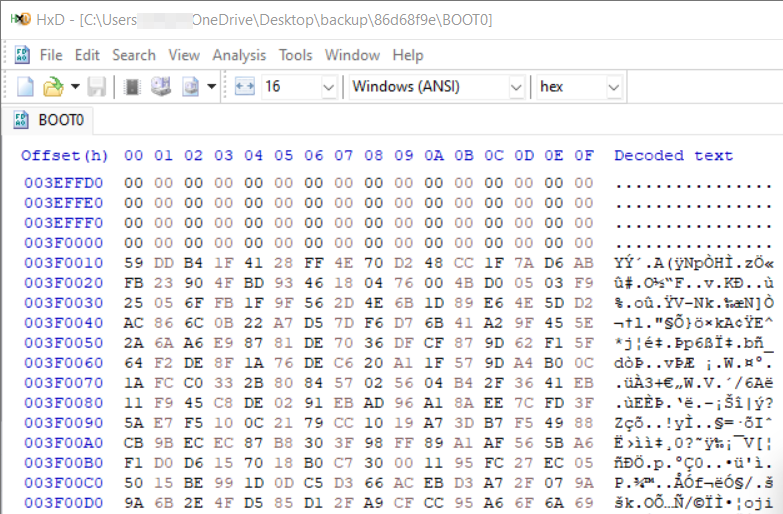
Task: Click byte 59 at offset 003F0010
Action: pyautogui.click(x=133, y=263)
